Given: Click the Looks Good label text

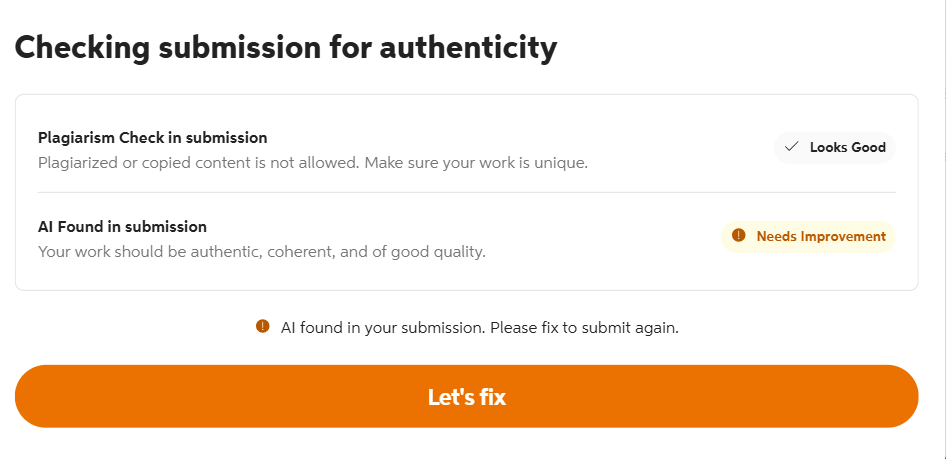Looking at the screenshot, I should point(847,147).
